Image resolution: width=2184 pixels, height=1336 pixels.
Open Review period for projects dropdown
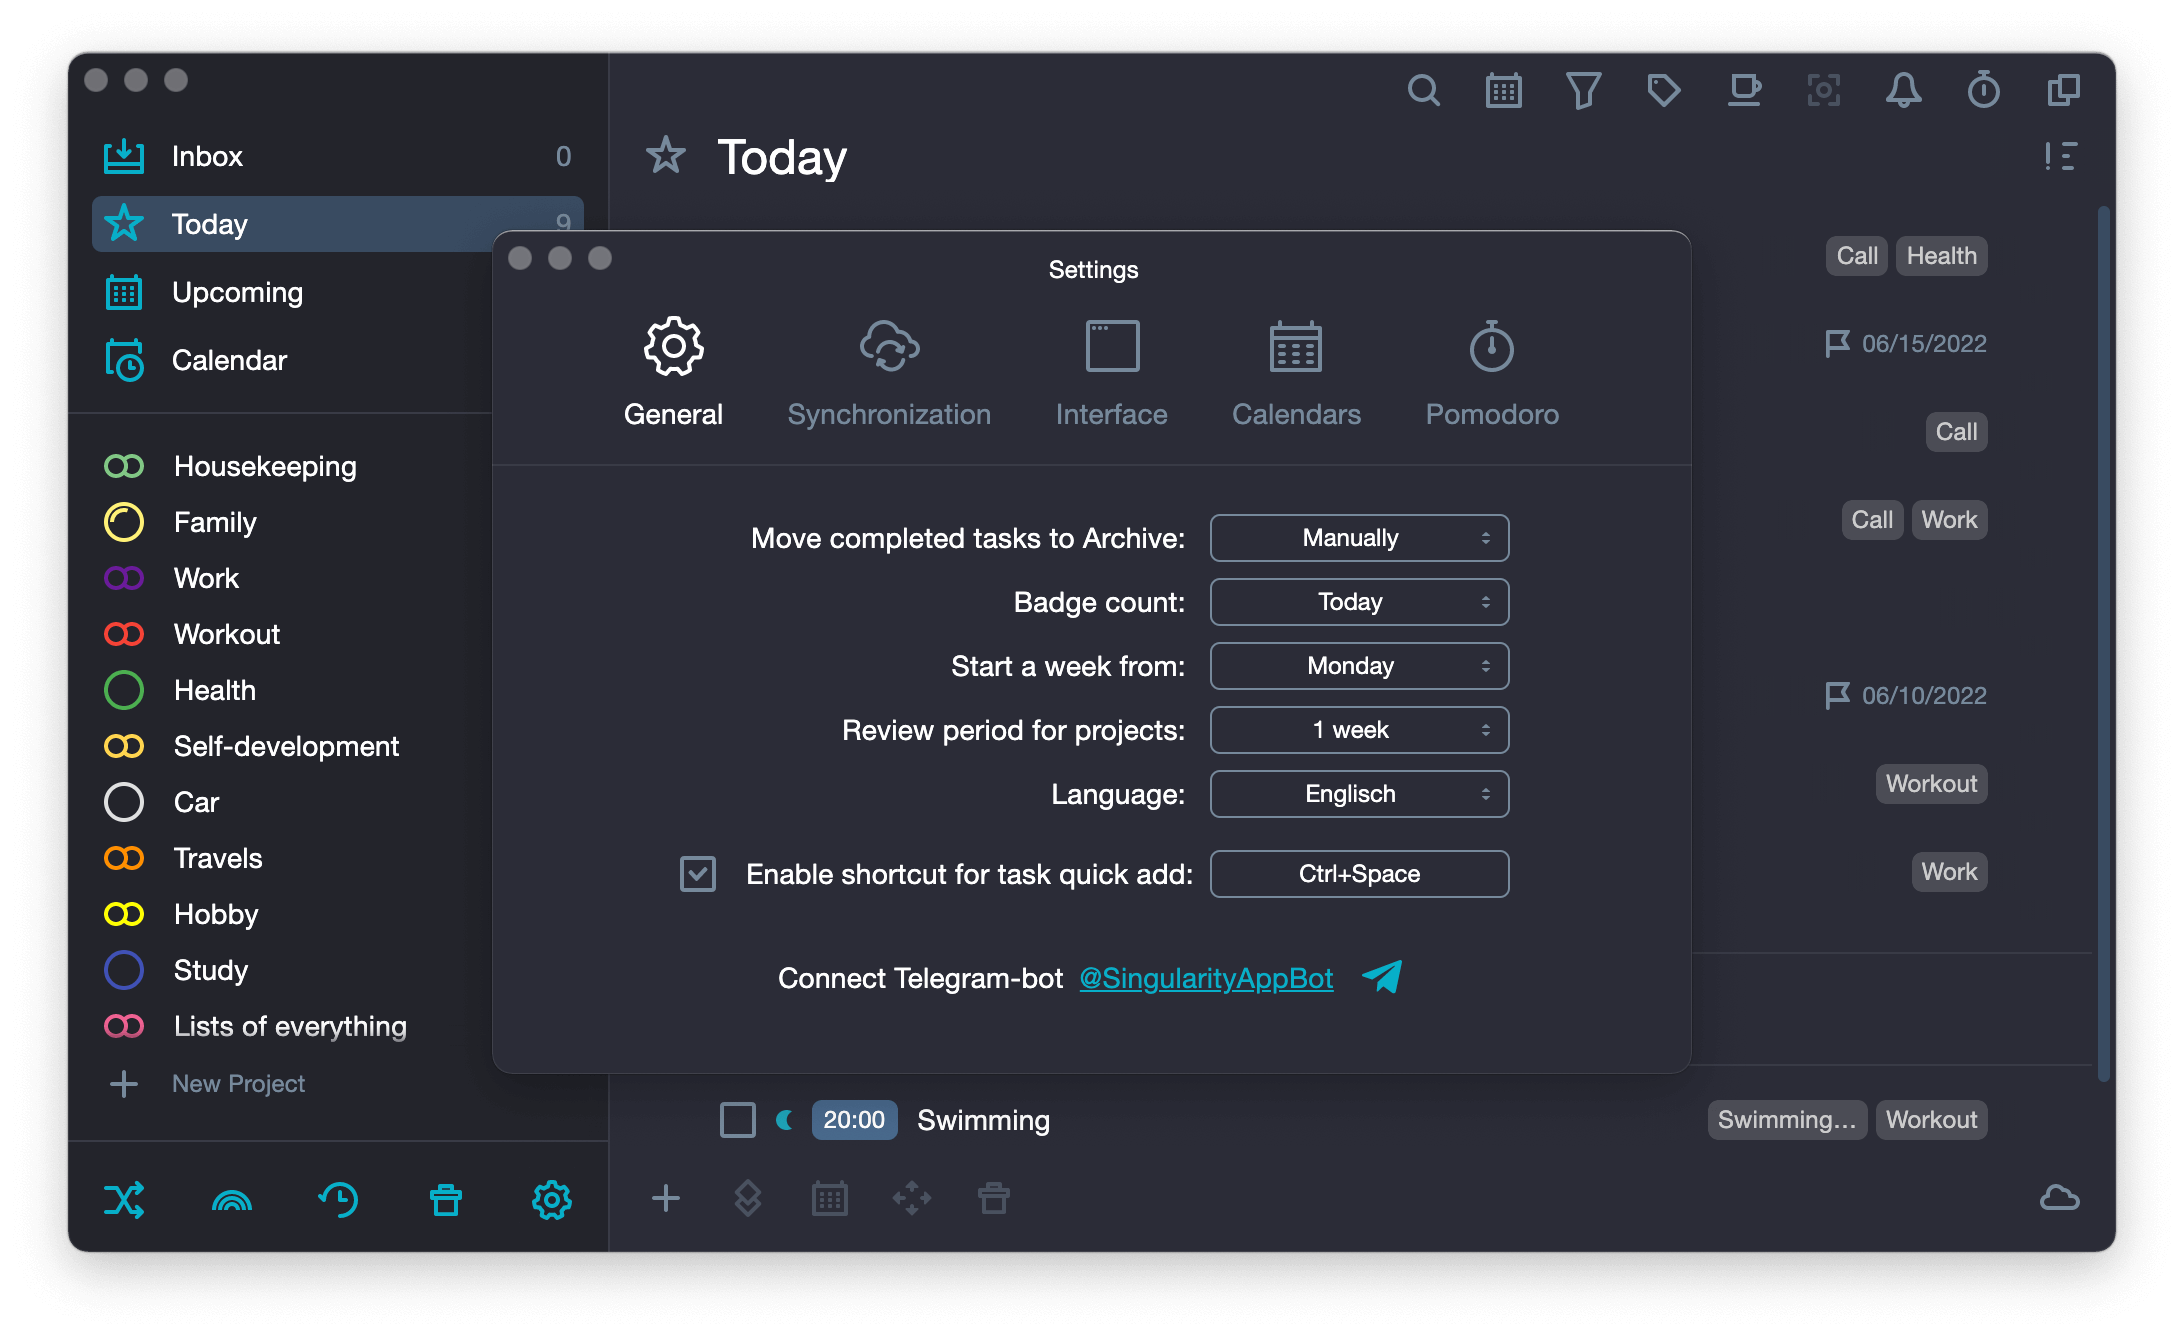[1359, 730]
